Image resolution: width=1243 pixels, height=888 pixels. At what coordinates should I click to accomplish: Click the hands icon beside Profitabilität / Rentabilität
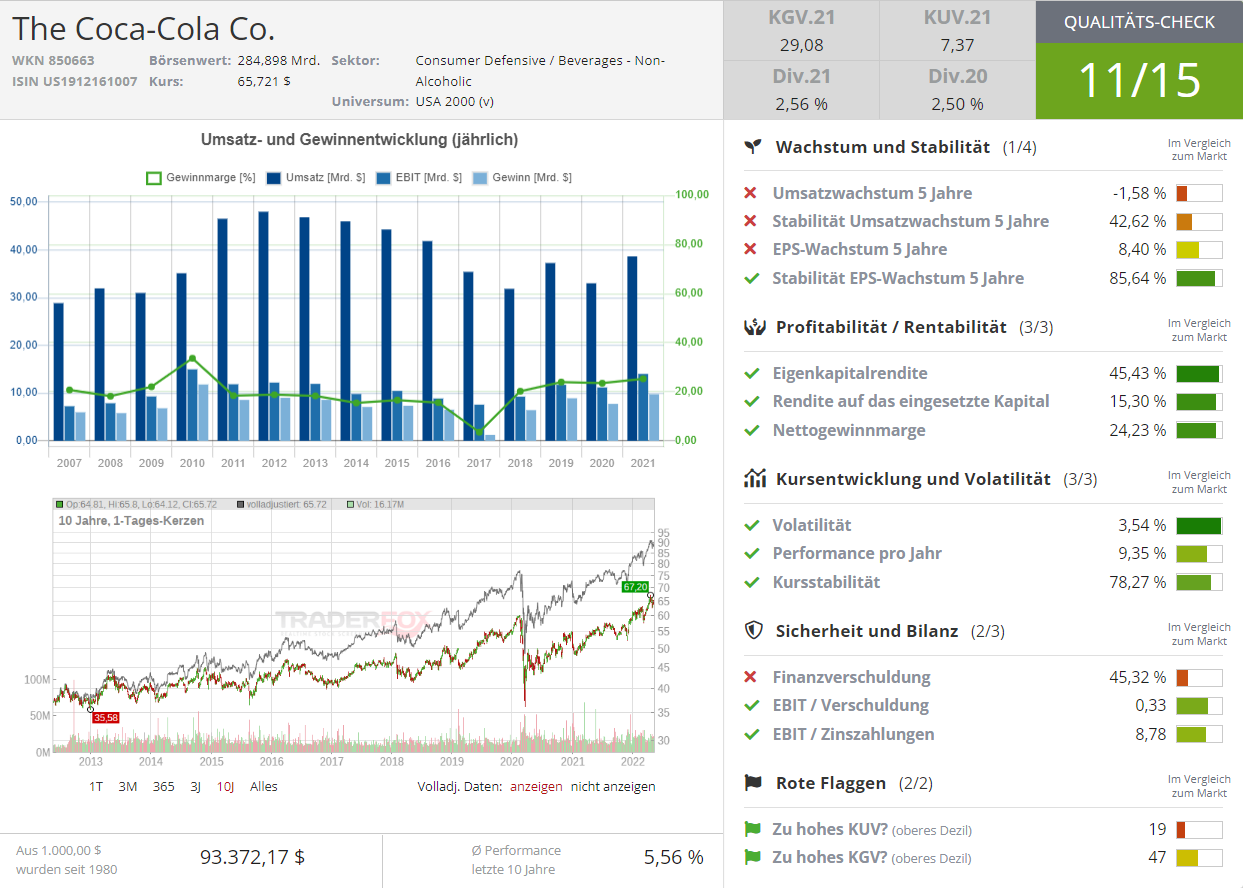coord(754,327)
